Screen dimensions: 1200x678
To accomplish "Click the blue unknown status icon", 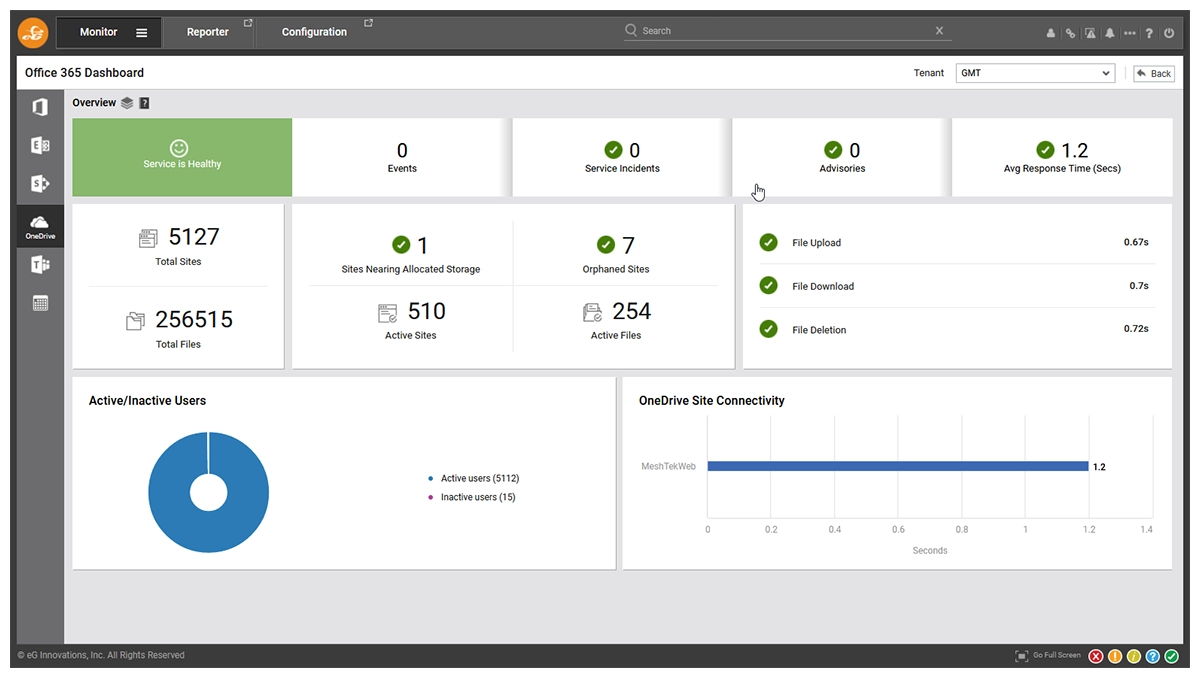I will point(1153,656).
